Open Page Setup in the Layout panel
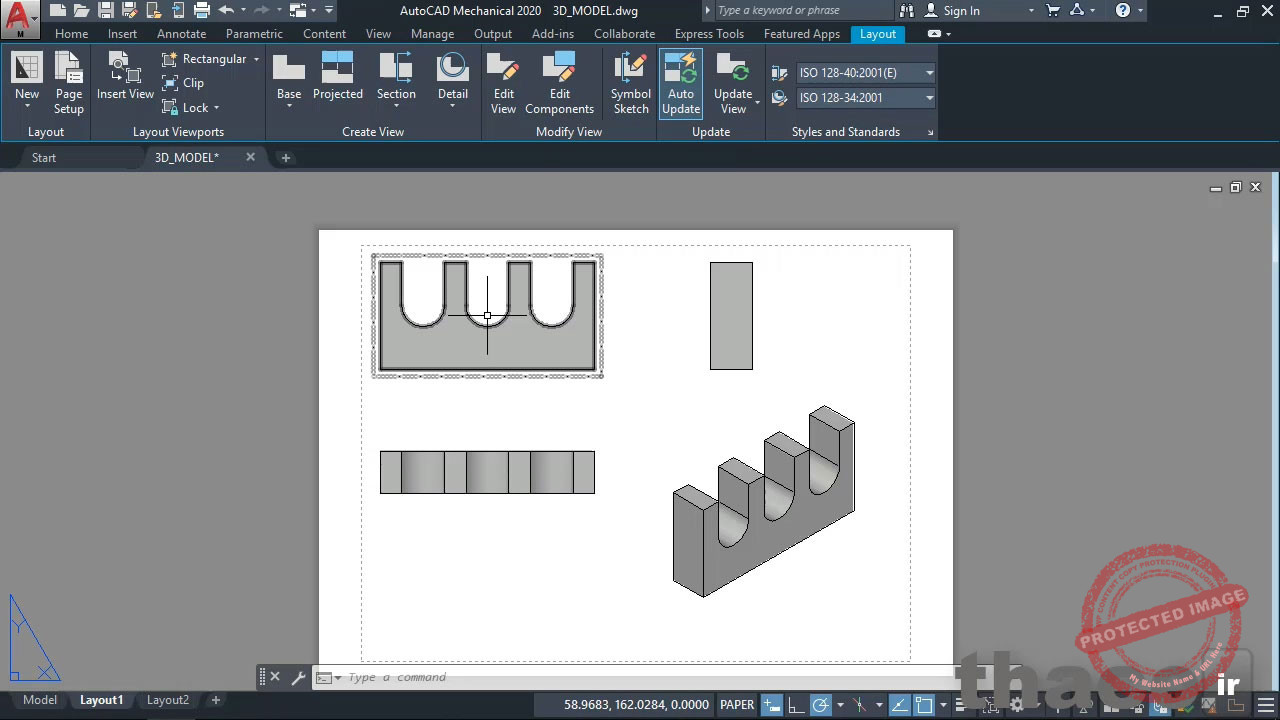The image size is (1280, 720). pyautogui.click(x=69, y=82)
